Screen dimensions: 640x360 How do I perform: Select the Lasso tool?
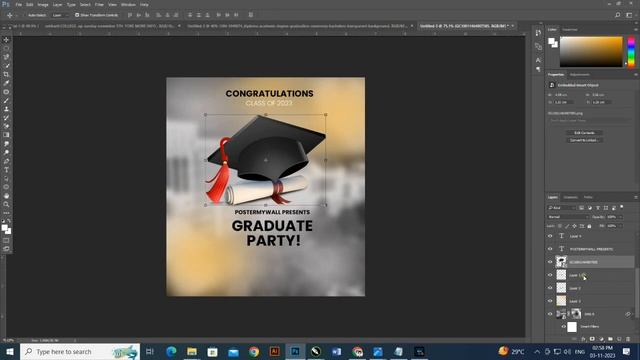[6, 57]
